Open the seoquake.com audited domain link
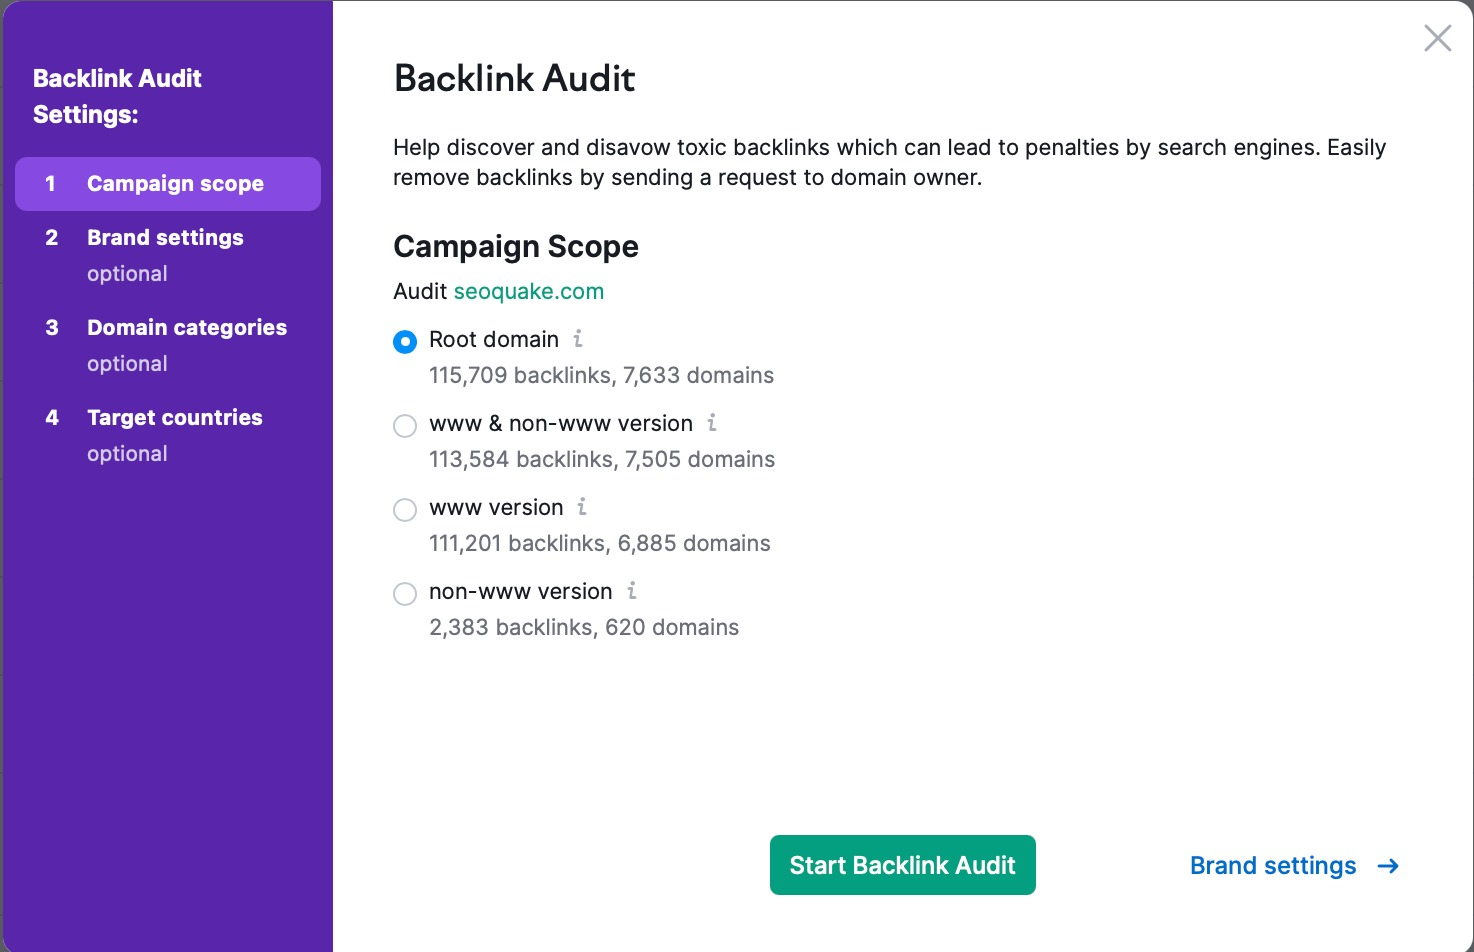 pyautogui.click(x=529, y=291)
